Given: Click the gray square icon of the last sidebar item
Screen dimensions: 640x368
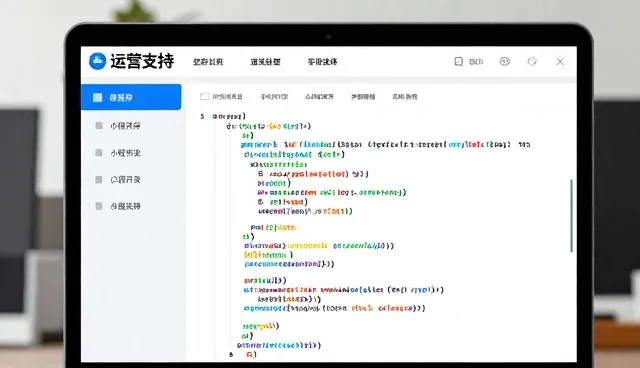Looking at the screenshot, I should tap(99, 206).
